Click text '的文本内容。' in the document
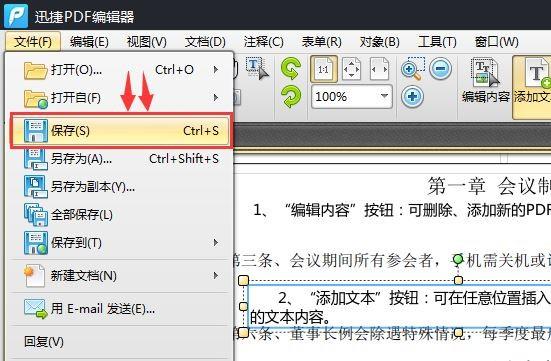This screenshot has height=361, width=551. (x=290, y=318)
